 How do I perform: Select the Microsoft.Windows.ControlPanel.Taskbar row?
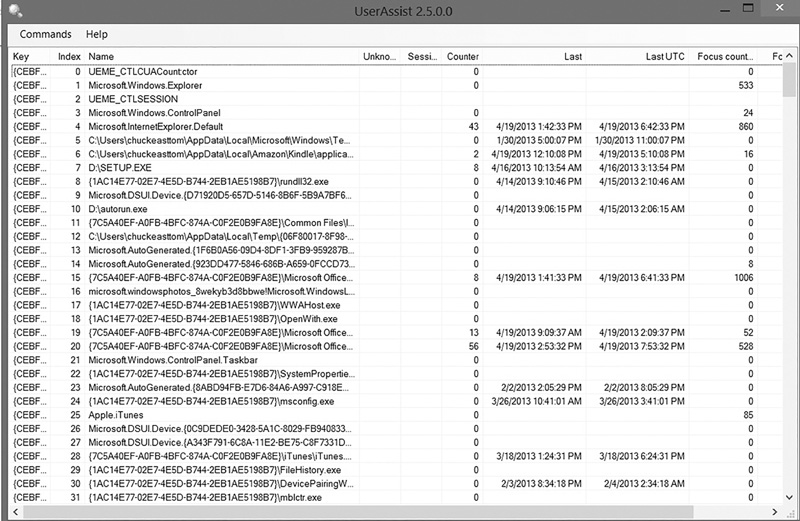[x=396, y=360]
